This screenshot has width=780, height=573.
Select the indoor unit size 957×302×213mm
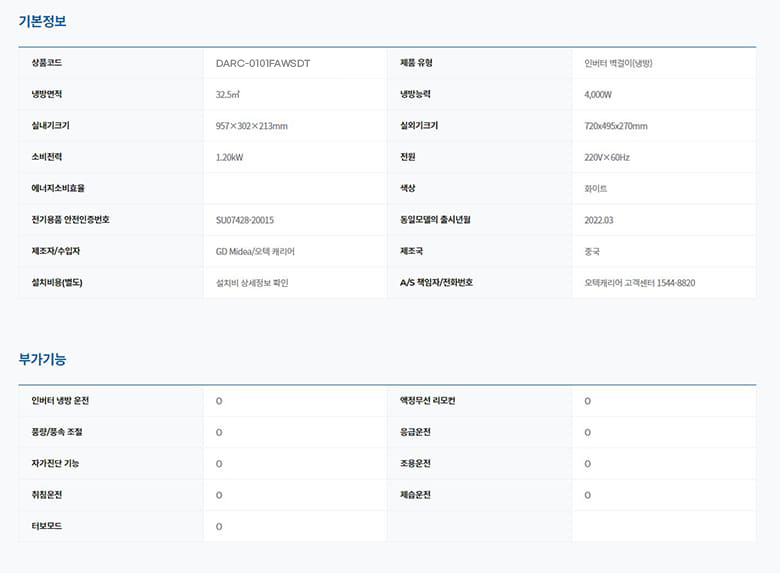252,126
